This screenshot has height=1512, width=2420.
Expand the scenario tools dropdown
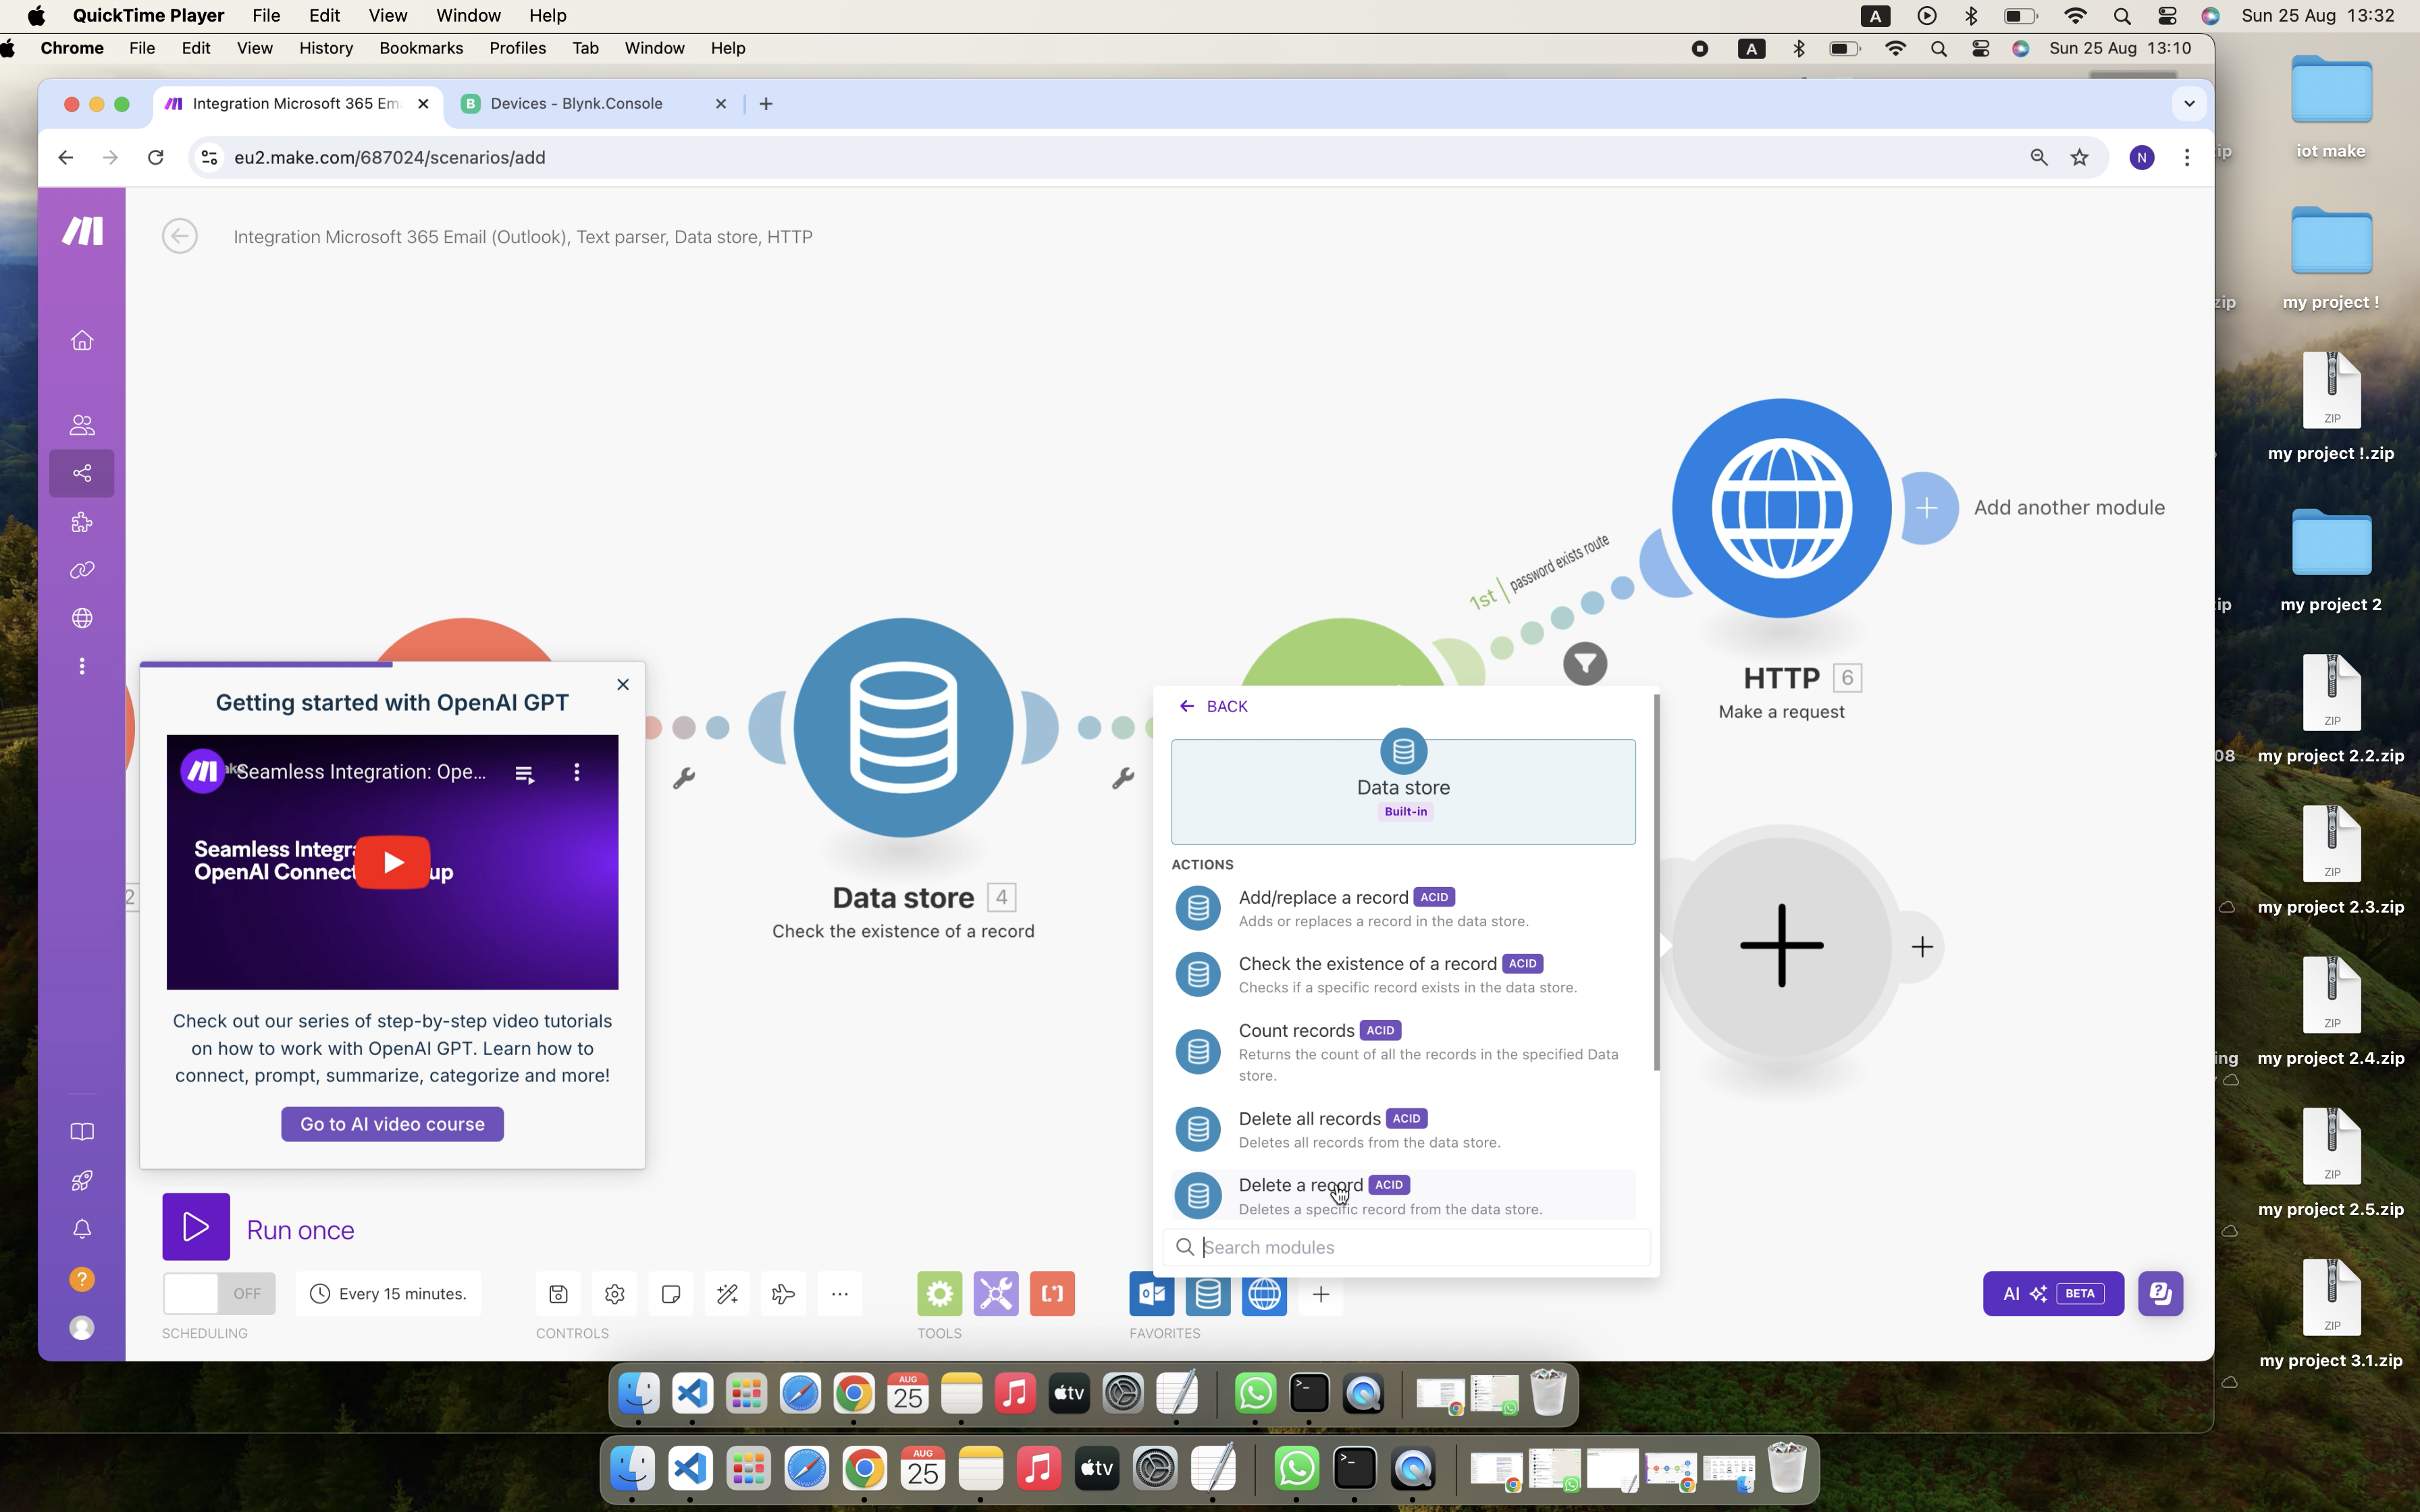click(x=840, y=1293)
